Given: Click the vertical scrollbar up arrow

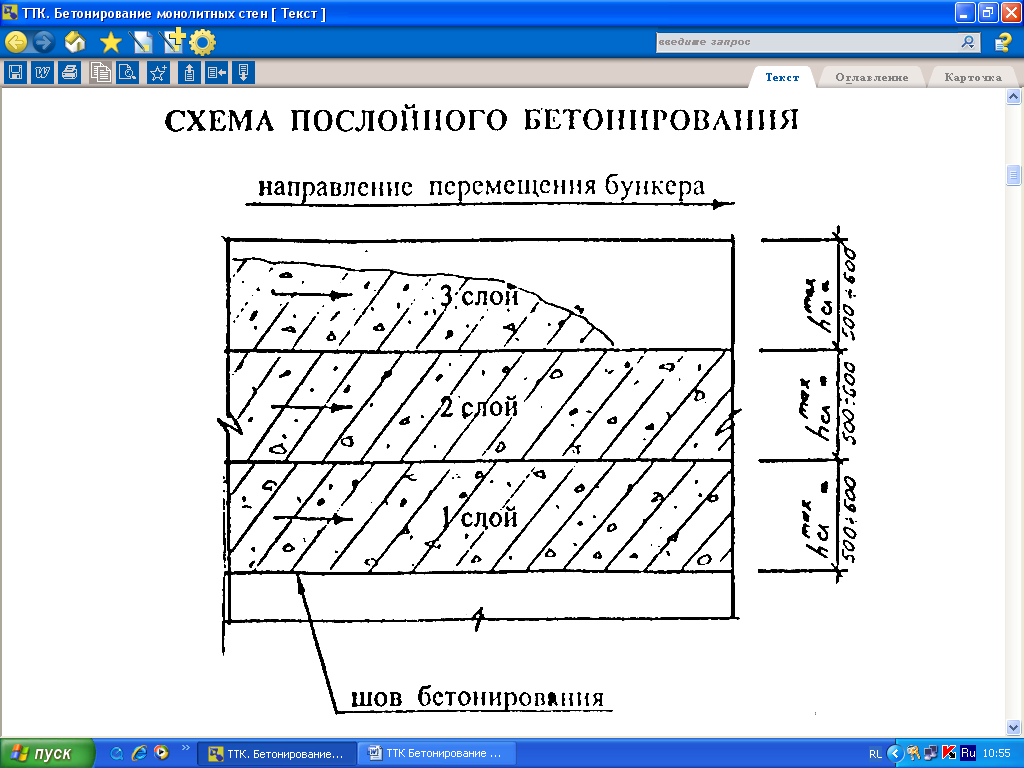Looking at the screenshot, I should click(x=1014, y=97).
